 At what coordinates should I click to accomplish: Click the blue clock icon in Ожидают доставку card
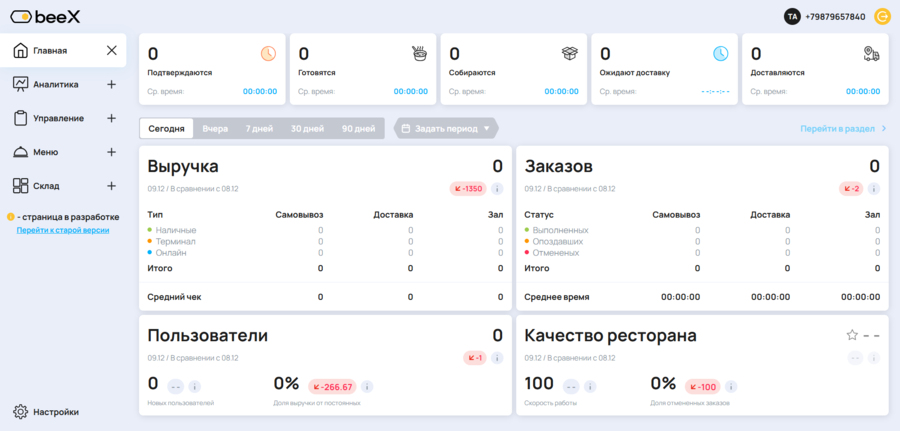tap(721, 53)
